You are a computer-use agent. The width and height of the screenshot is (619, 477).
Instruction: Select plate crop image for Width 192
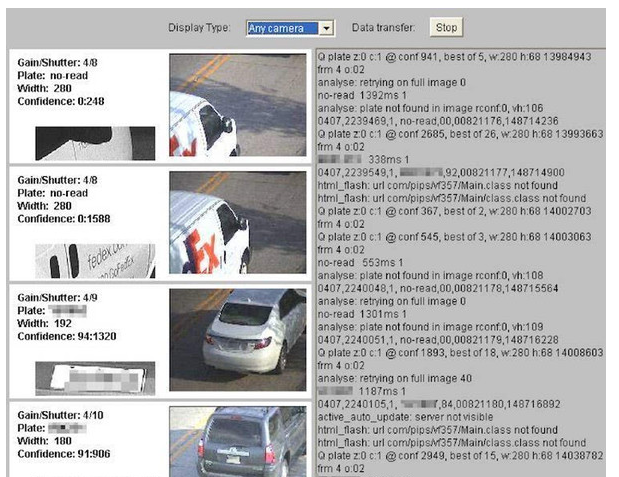pyautogui.click(x=95, y=378)
